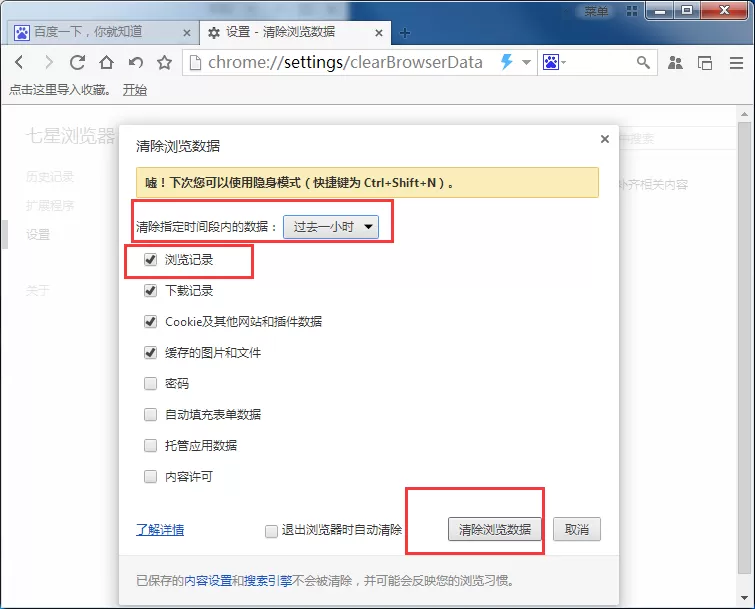The image size is (755, 609).
Task: Open the 过去一小时 time range dropdown
Action: point(331,226)
